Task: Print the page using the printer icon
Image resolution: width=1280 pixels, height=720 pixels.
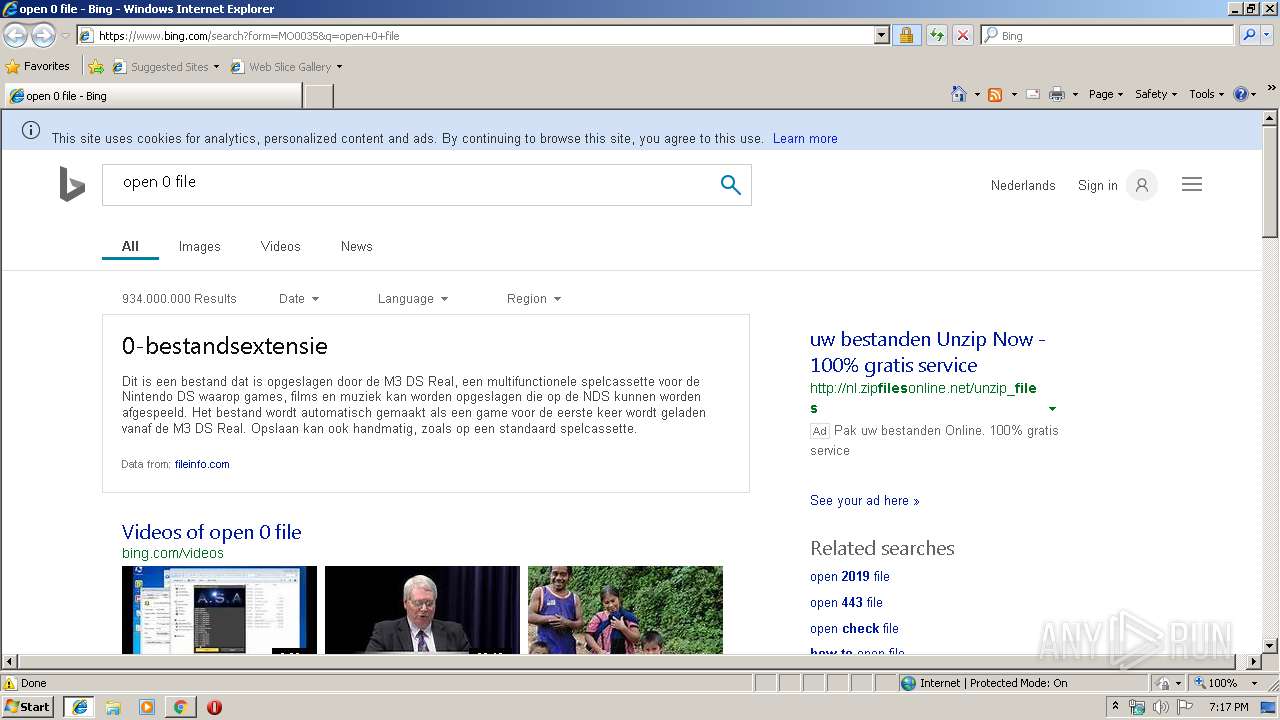Action: [x=1057, y=94]
